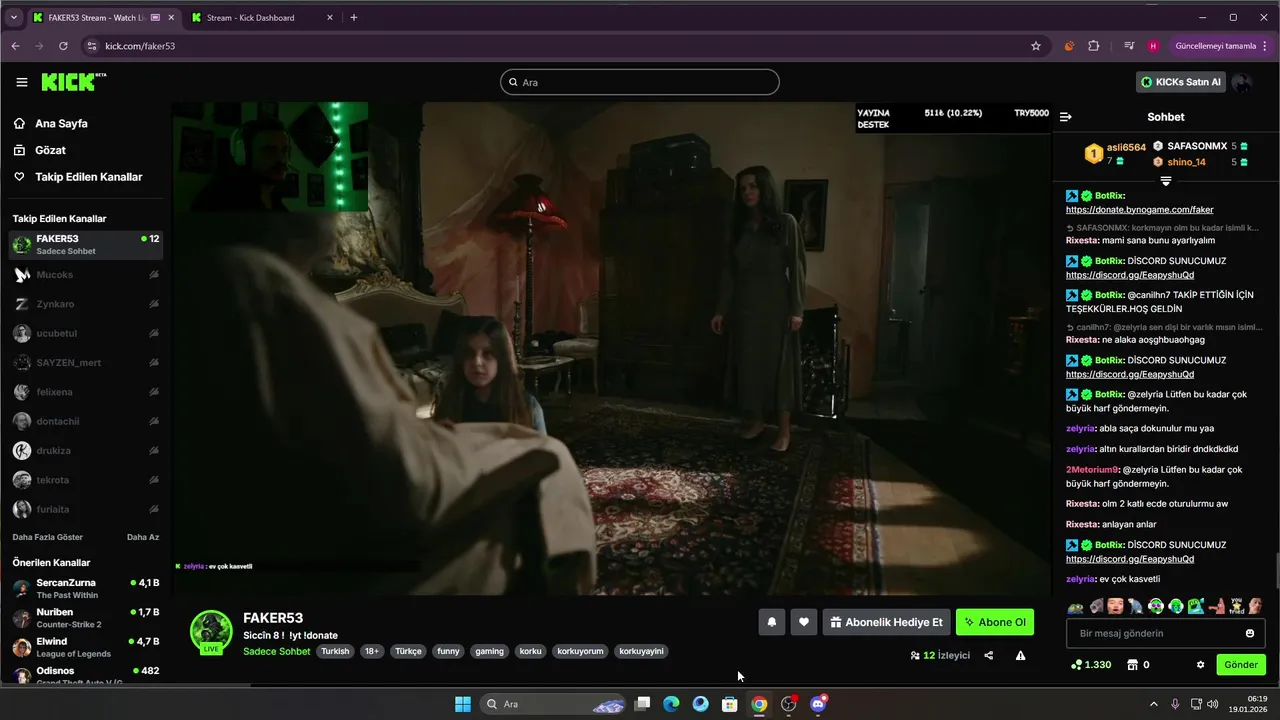
Task: Open Mucoks offline channel
Action: click(x=85, y=274)
